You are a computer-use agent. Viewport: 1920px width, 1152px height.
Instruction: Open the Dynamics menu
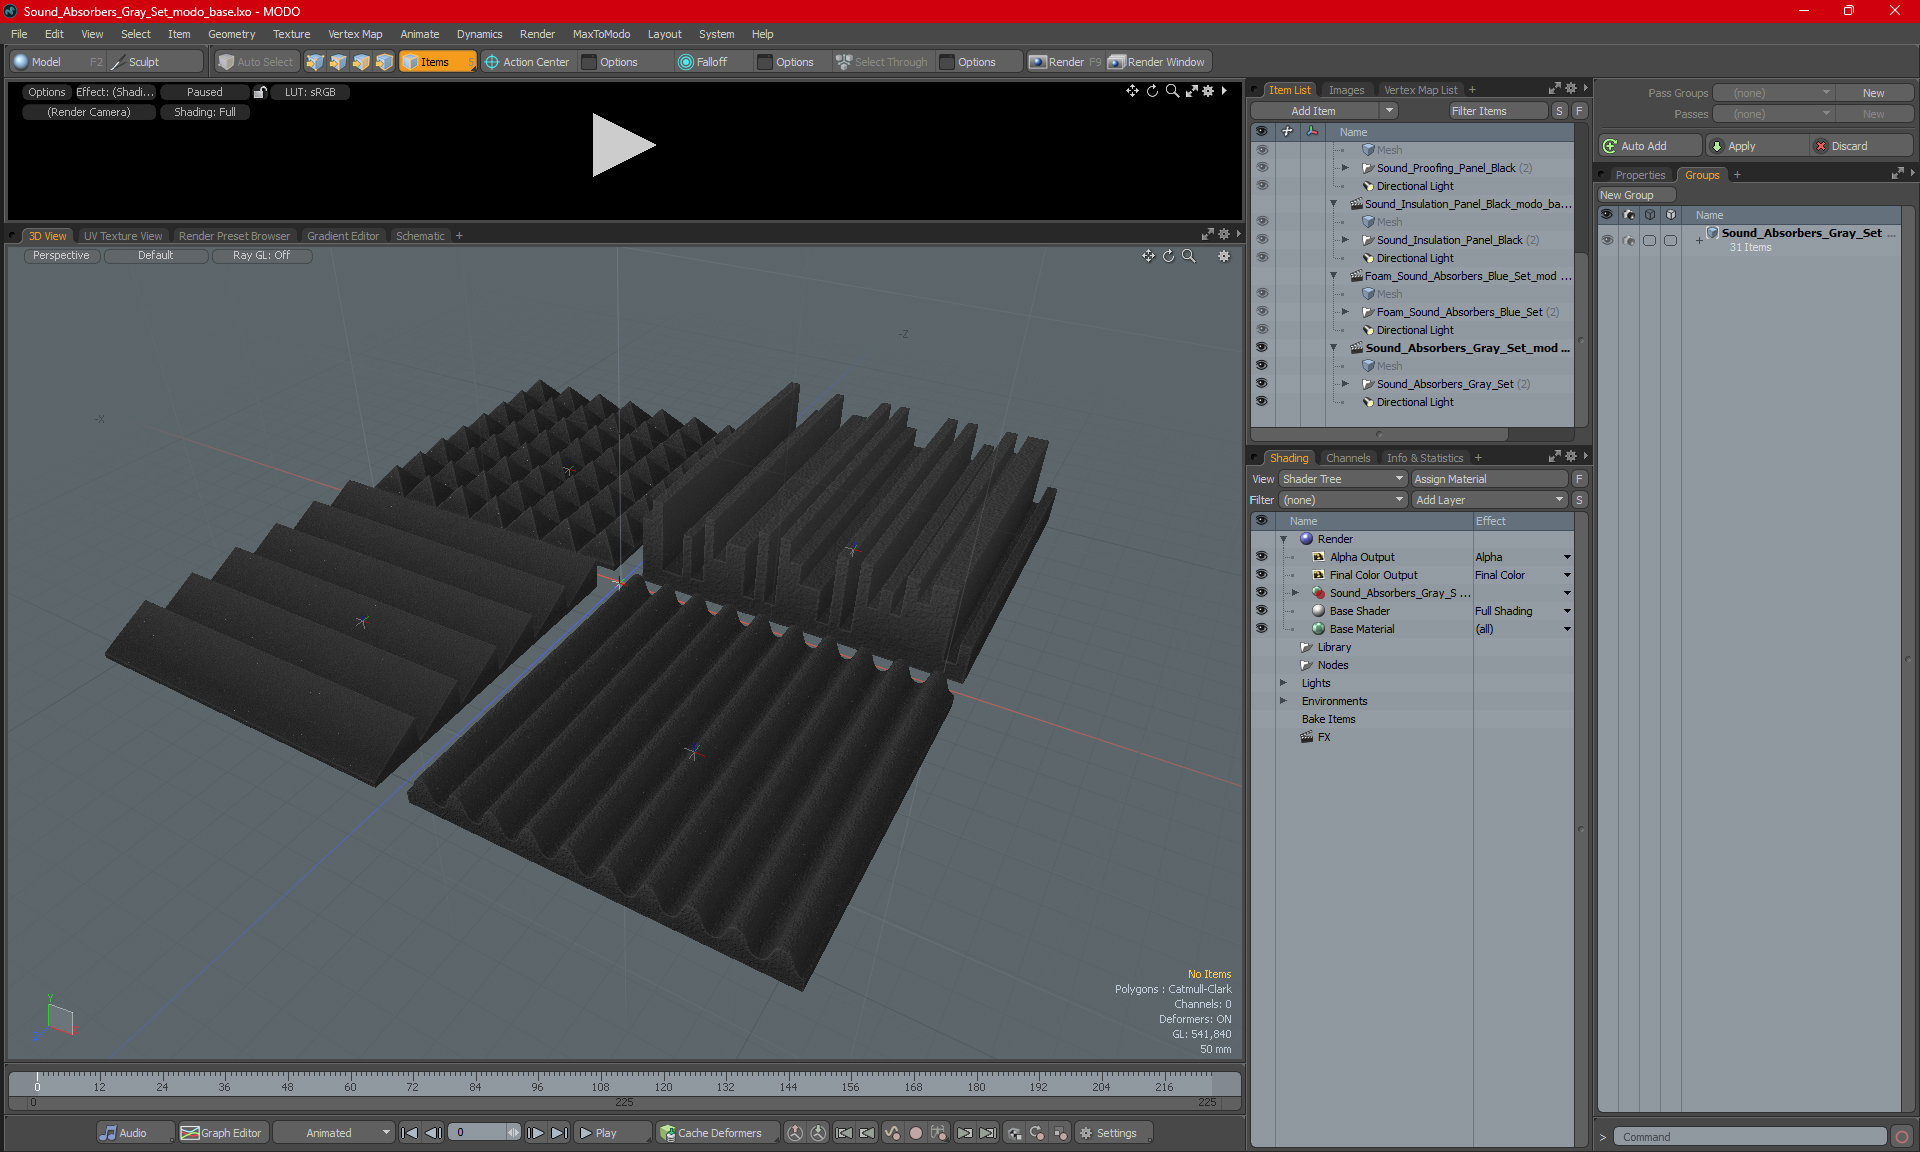click(479, 34)
